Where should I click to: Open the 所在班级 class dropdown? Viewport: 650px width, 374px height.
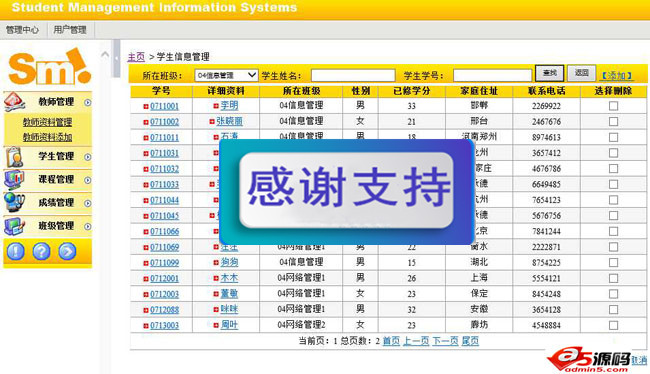pyautogui.click(x=226, y=75)
